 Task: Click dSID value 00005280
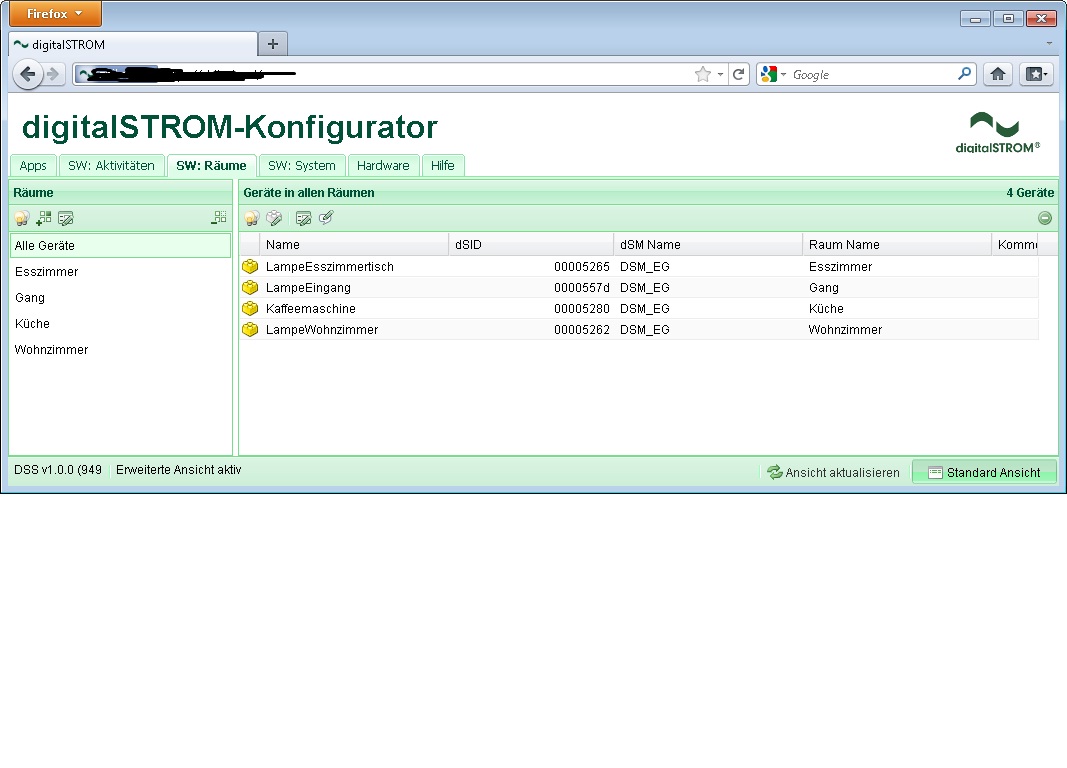581,309
